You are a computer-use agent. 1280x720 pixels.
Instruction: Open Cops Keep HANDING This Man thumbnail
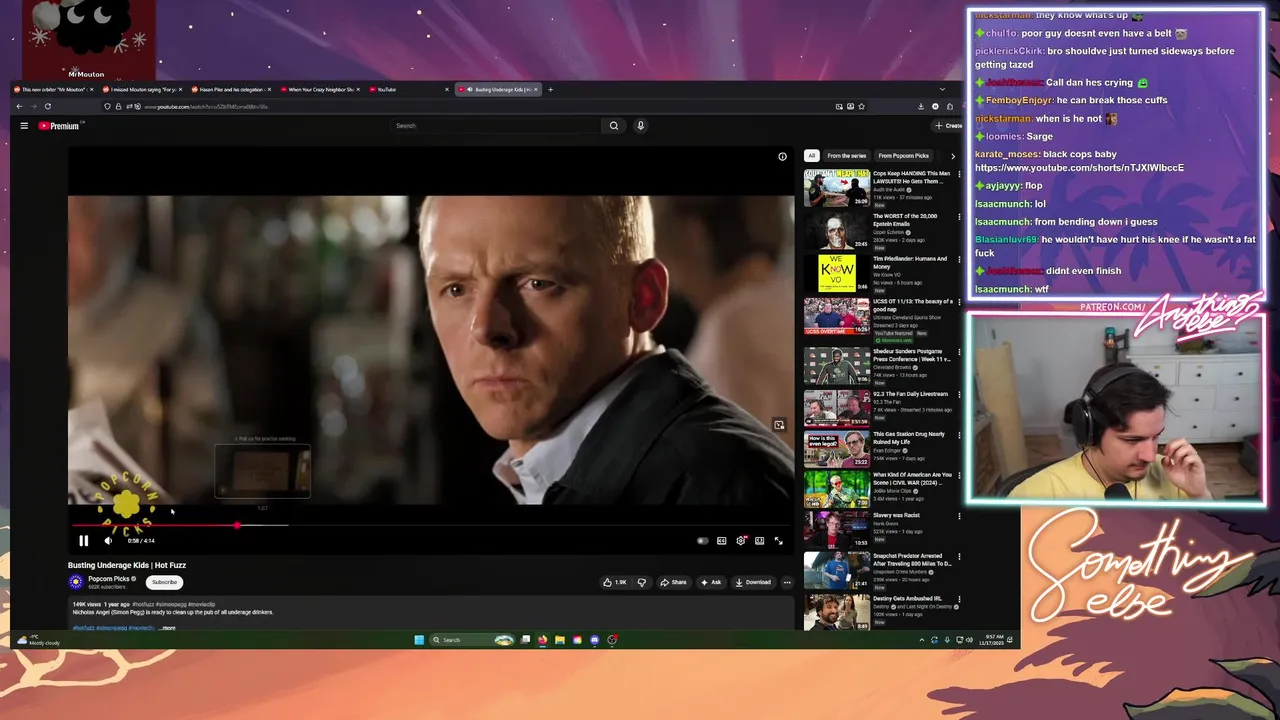[x=837, y=188]
